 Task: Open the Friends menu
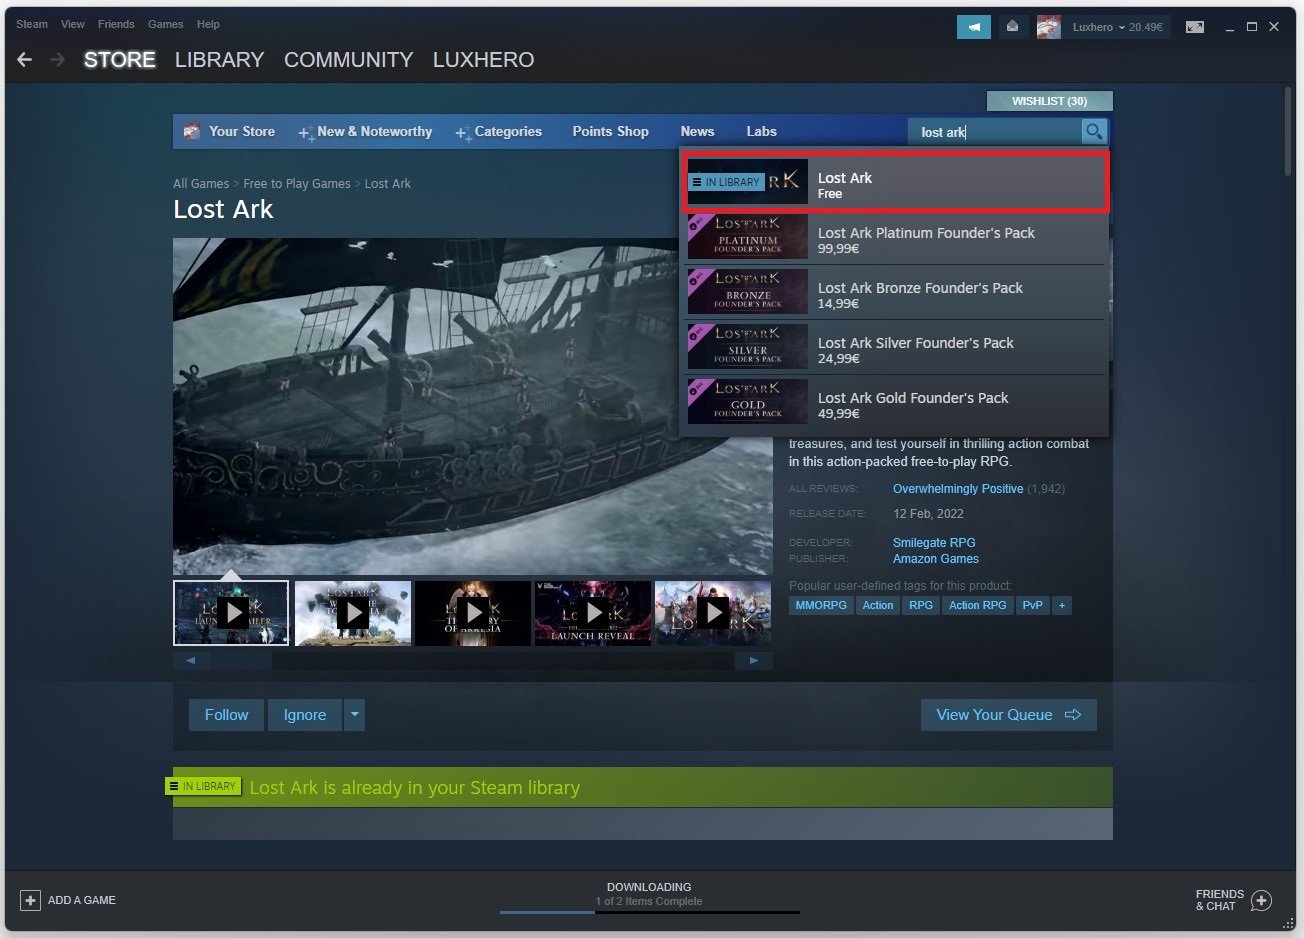tap(116, 24)
